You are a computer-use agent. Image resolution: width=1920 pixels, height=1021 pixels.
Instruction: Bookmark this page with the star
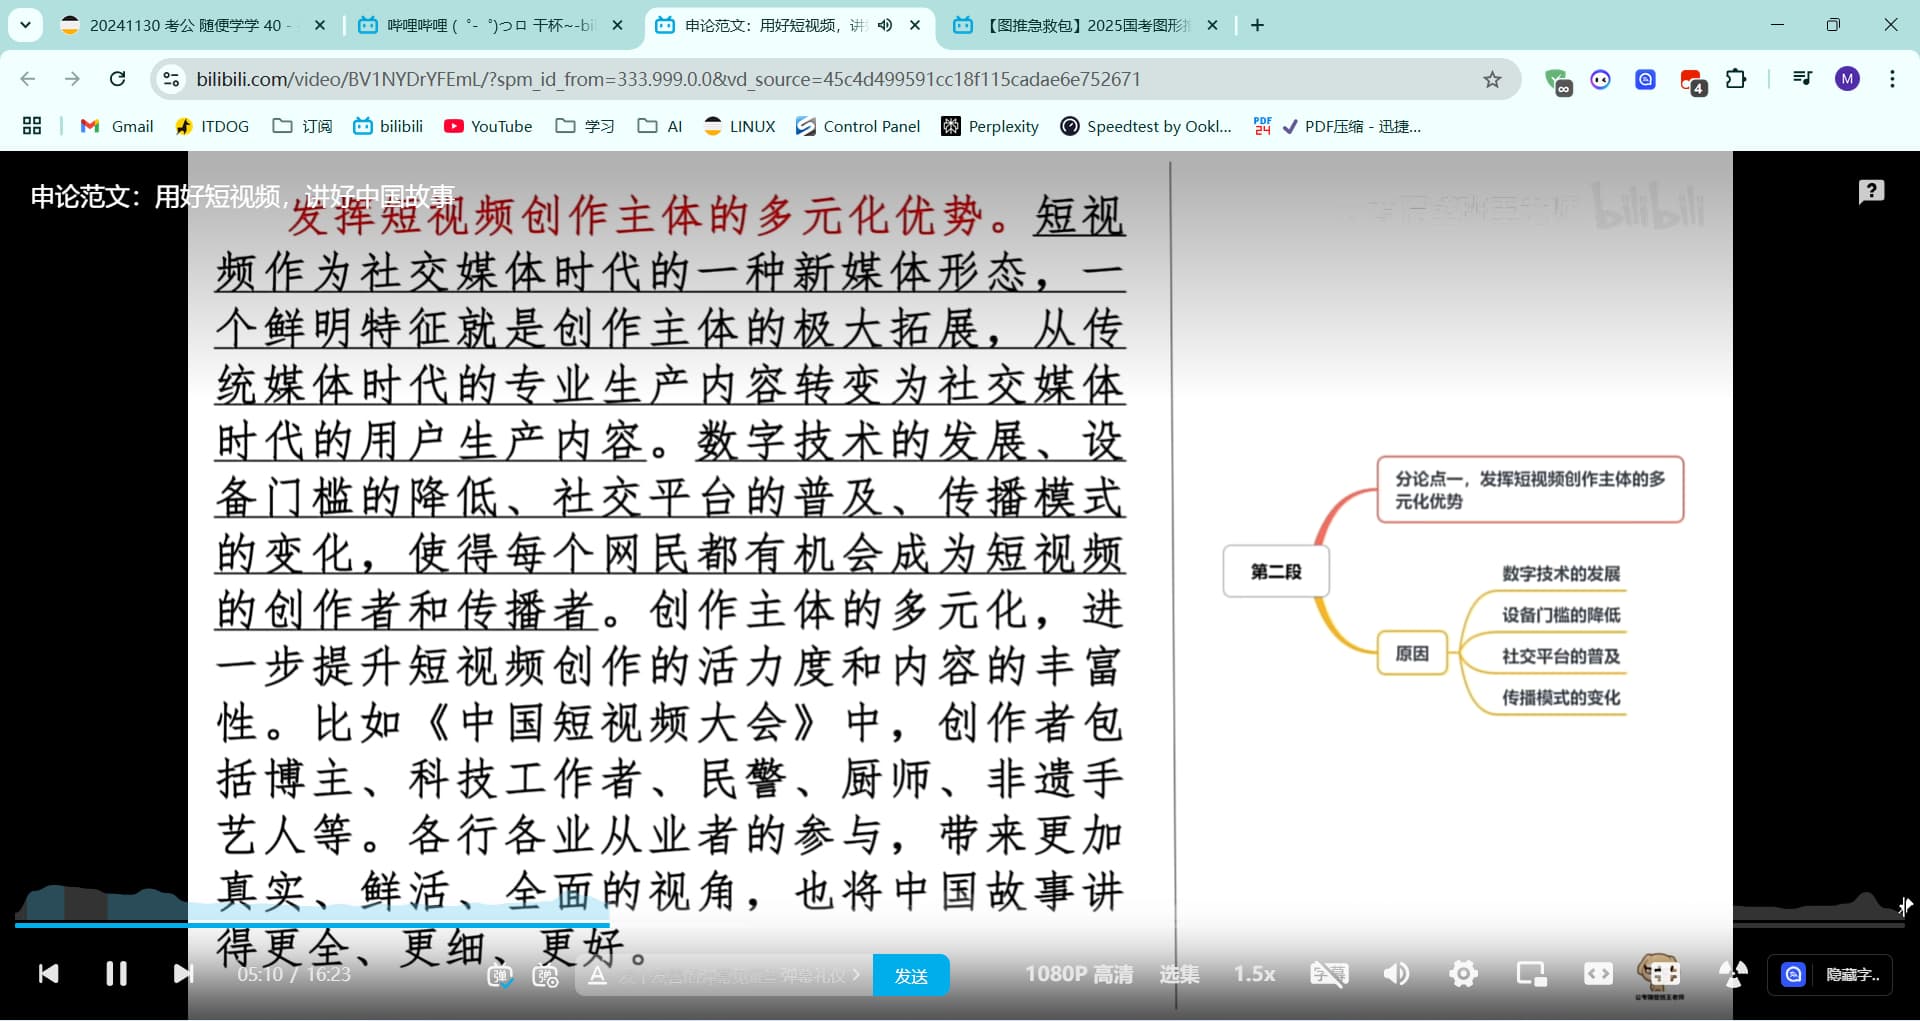coord(1492,79)
